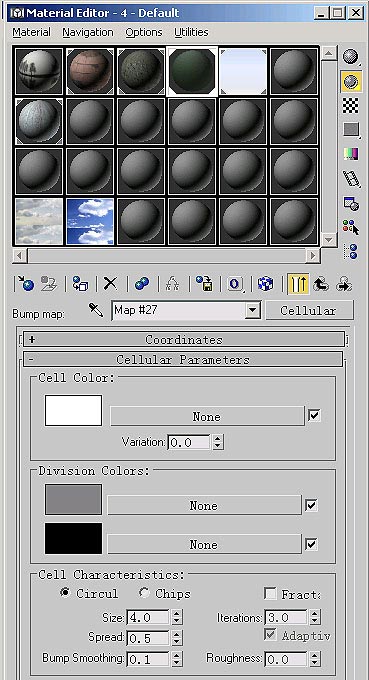
Task: Open the Material menu
Action: click(31, 33)
